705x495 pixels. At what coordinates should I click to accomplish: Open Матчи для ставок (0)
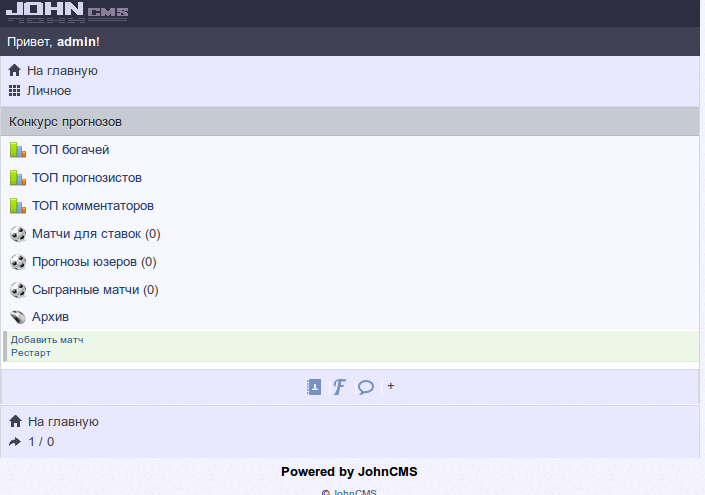[96, 234]
